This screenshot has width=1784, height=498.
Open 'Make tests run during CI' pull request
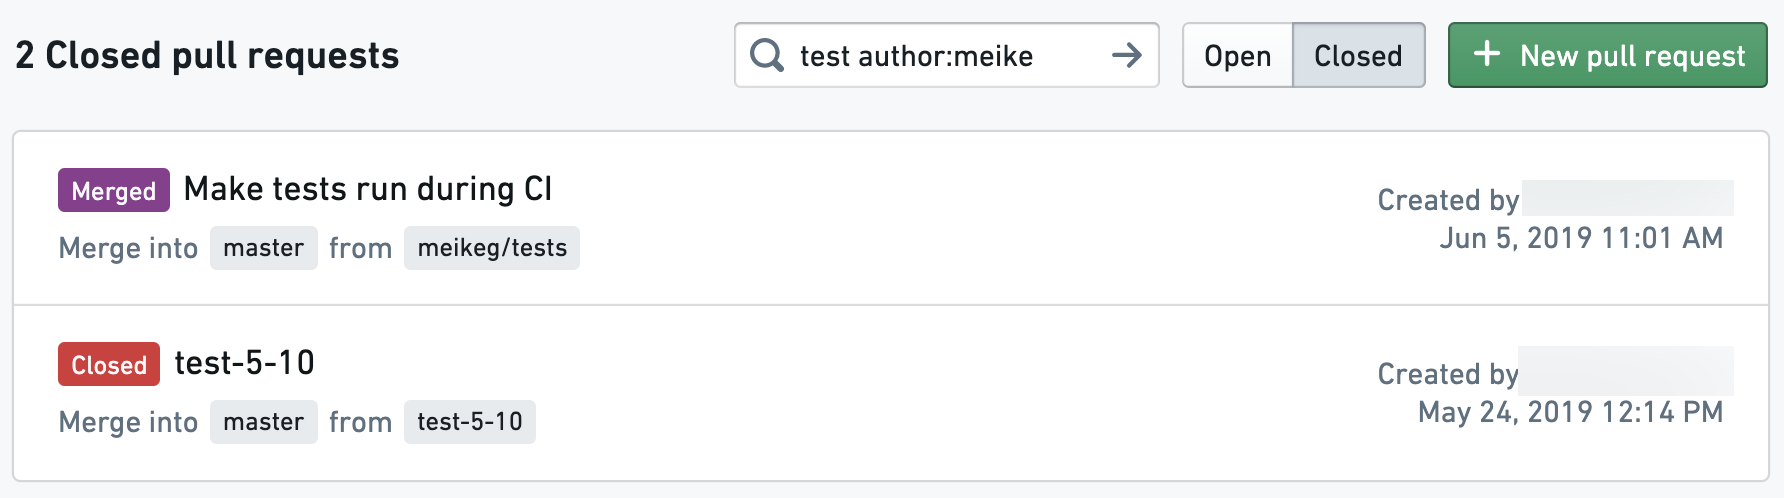pos(368,189)
